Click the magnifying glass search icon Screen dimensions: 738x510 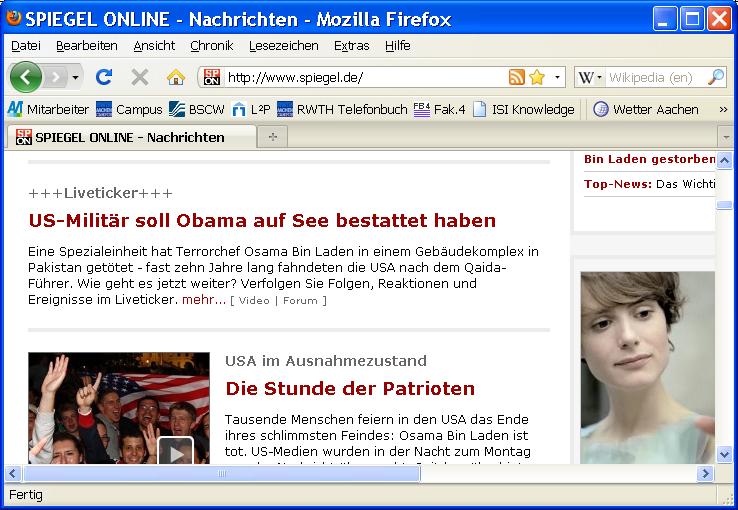(716, 77)
